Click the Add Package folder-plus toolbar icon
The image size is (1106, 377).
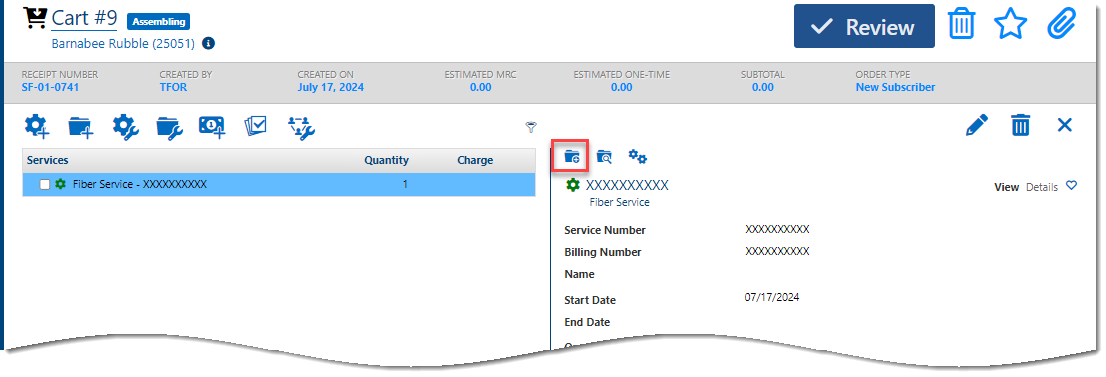click(x=80, y=126)
